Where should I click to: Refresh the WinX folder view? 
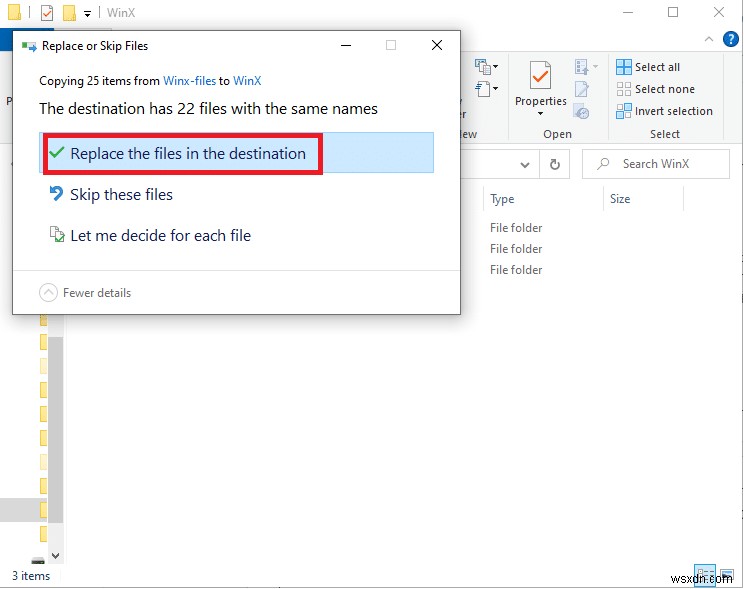click(555, 165)
